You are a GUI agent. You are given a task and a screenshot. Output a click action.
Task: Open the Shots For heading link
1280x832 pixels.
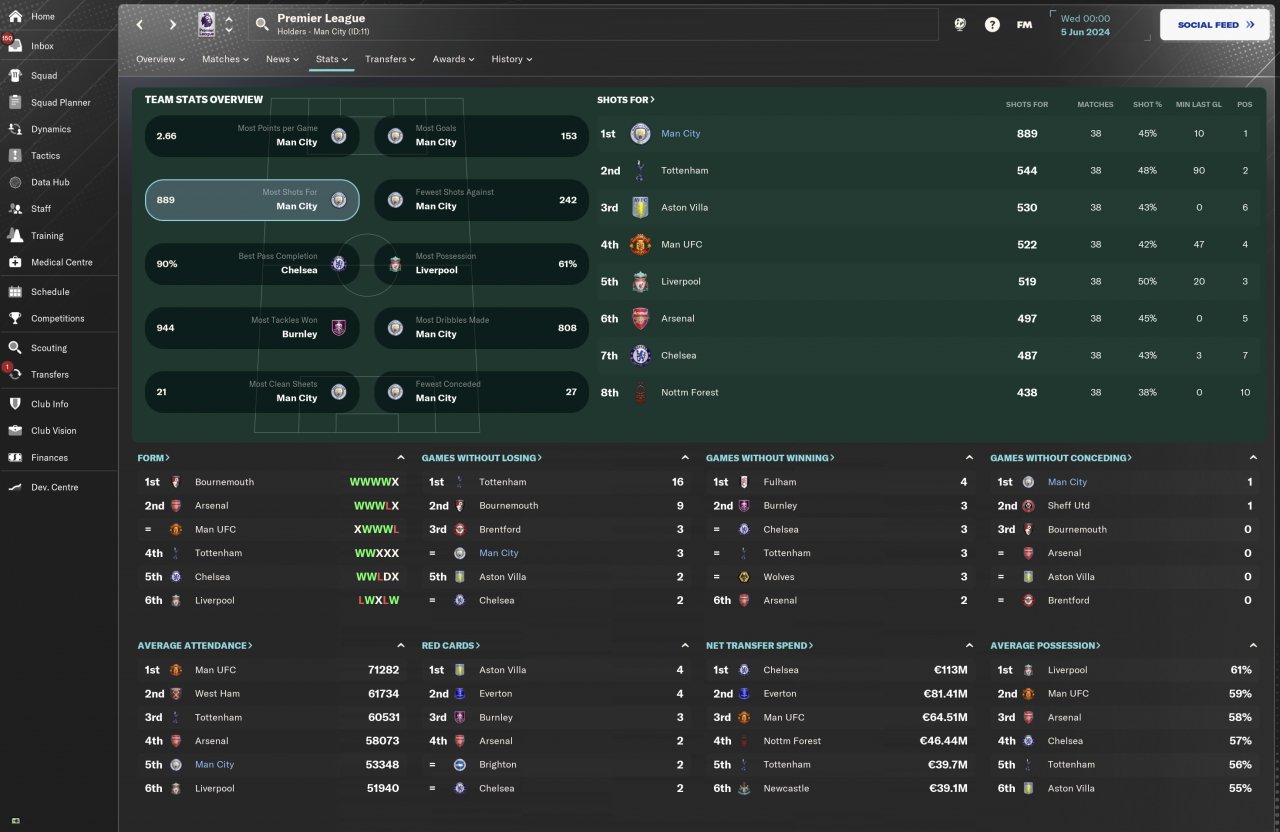626,100
